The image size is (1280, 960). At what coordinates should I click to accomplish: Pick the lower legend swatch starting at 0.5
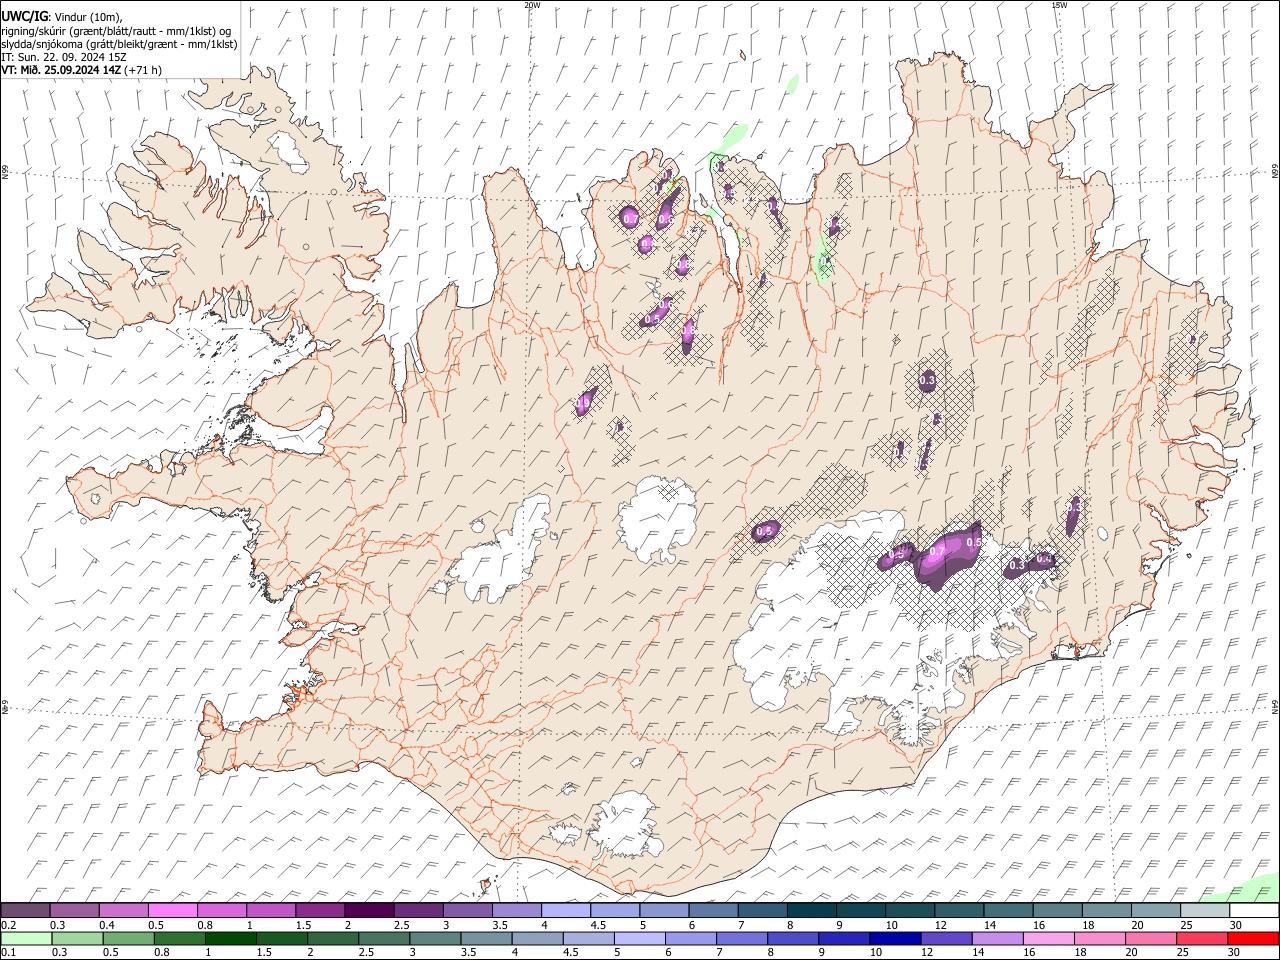(x=128, y=938)
